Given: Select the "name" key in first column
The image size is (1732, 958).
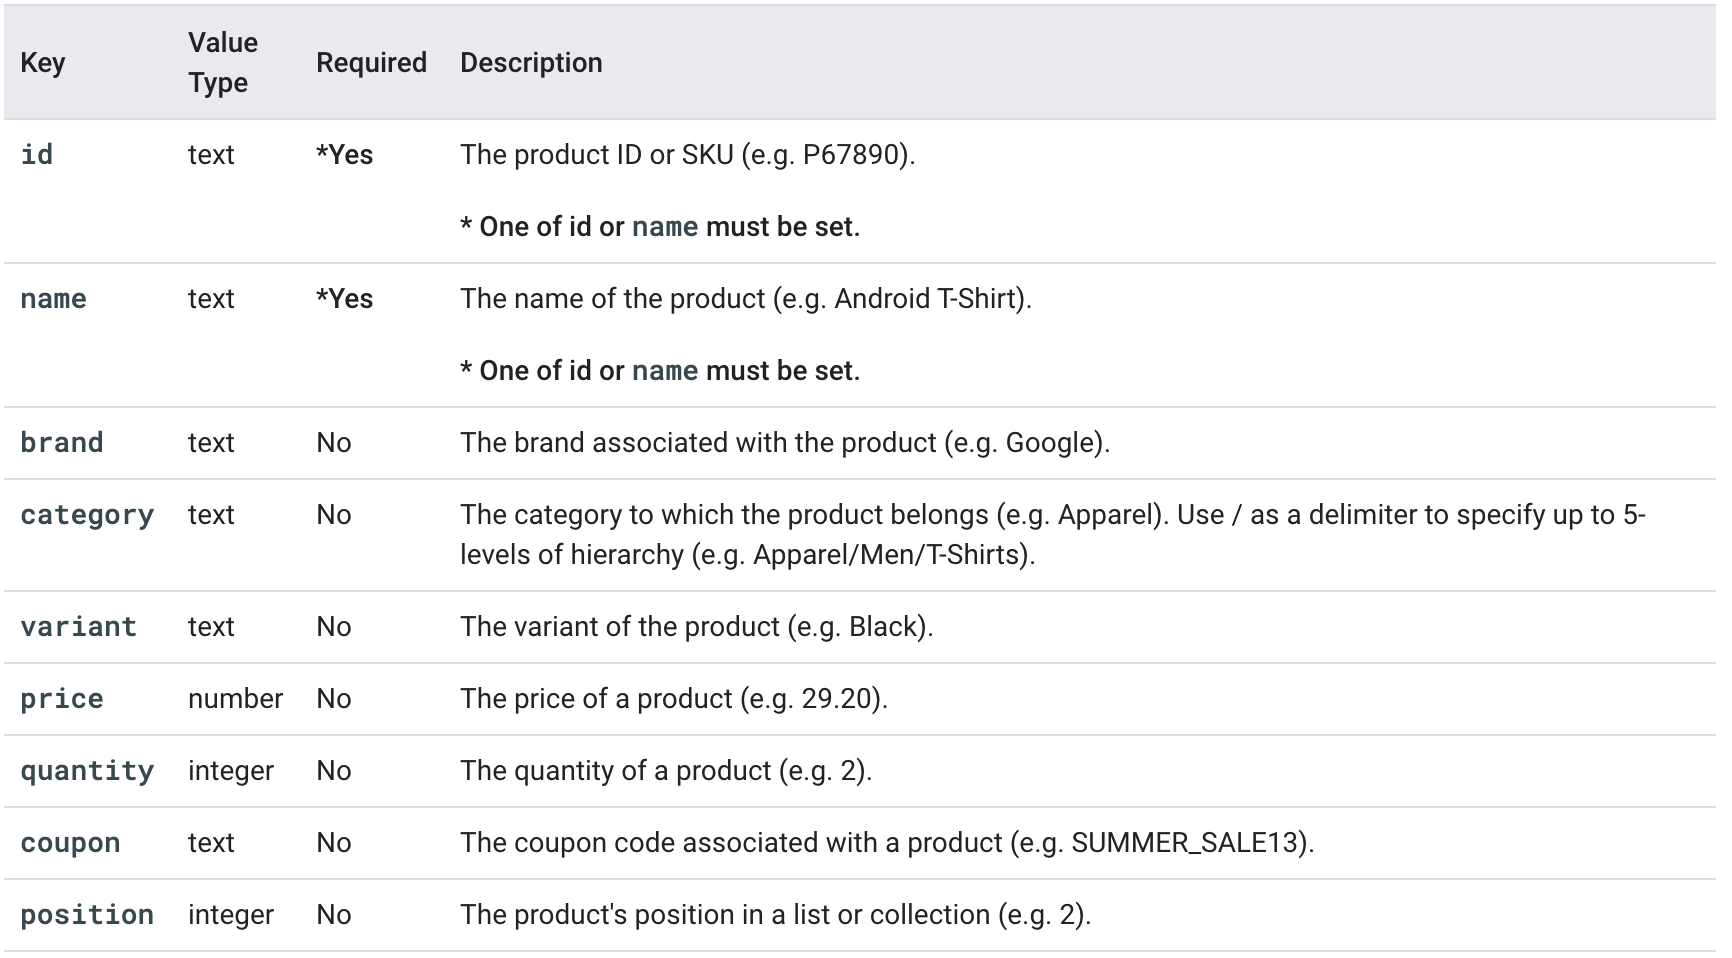Looking at the screenshot, I should [x=54, y=299].
